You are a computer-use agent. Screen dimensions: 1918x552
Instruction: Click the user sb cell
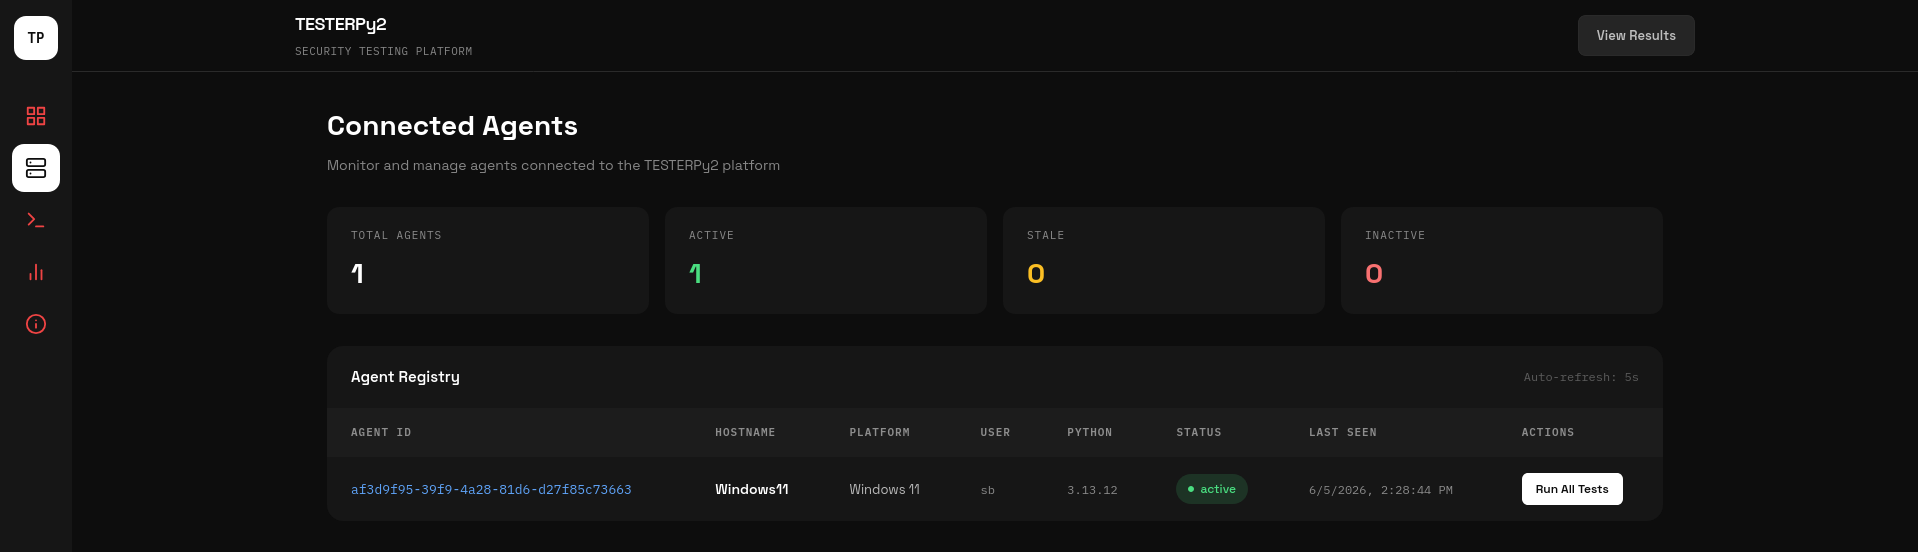pyautogui.click(x=988, y=490)
